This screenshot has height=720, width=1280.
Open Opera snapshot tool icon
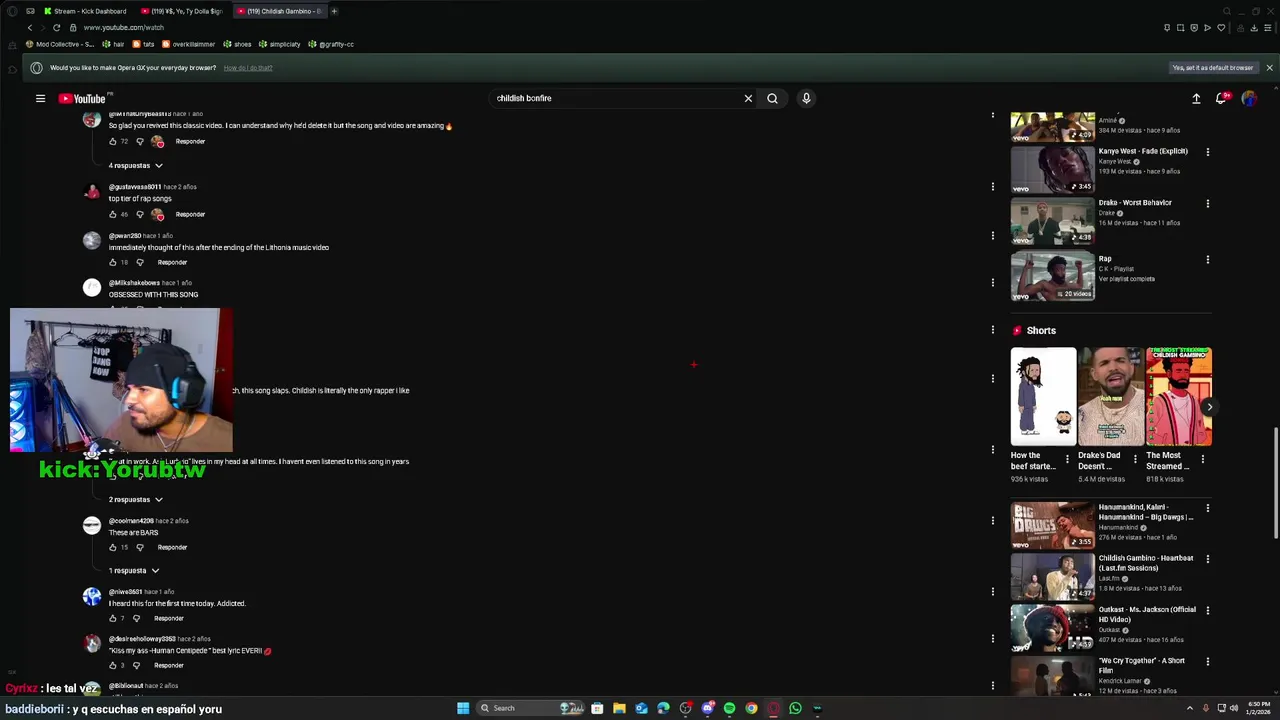click(1180, 27)
